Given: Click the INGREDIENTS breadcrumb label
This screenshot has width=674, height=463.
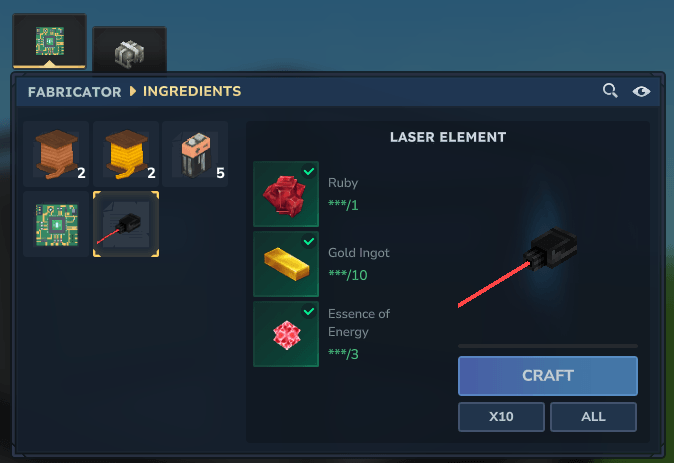Looking at the screenshot, I should tap(192, 91).
